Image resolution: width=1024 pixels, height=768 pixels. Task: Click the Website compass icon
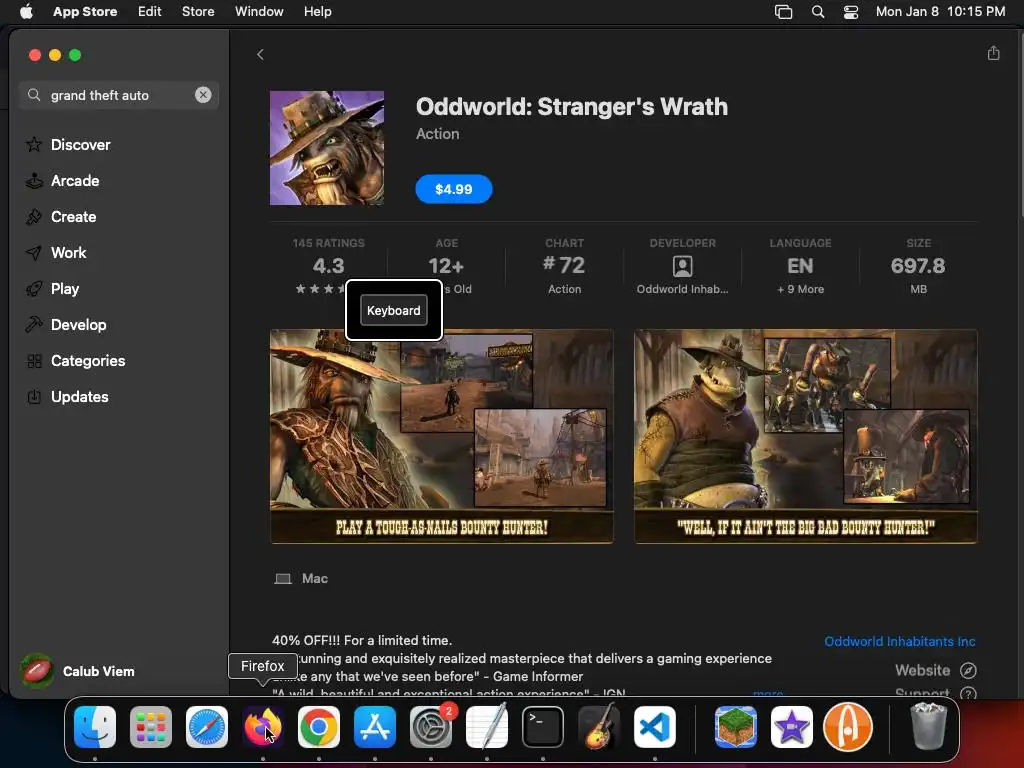(968, 670)
